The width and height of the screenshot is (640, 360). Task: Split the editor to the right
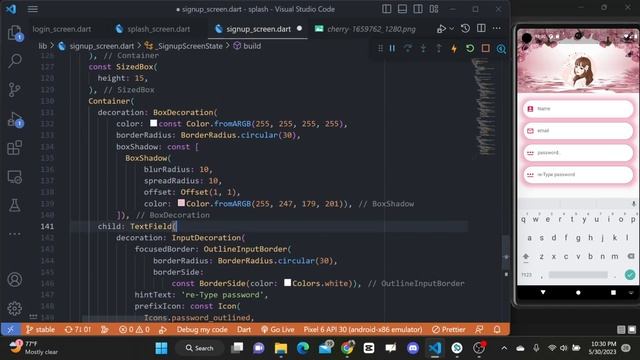pos(481,28)
